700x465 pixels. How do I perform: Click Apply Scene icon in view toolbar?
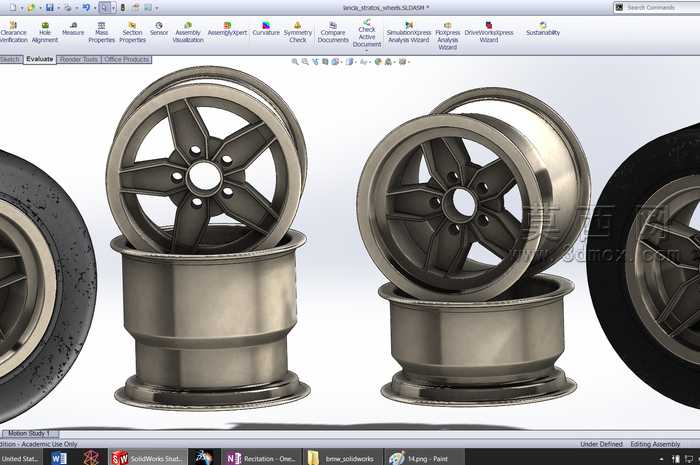click(388, 62)
